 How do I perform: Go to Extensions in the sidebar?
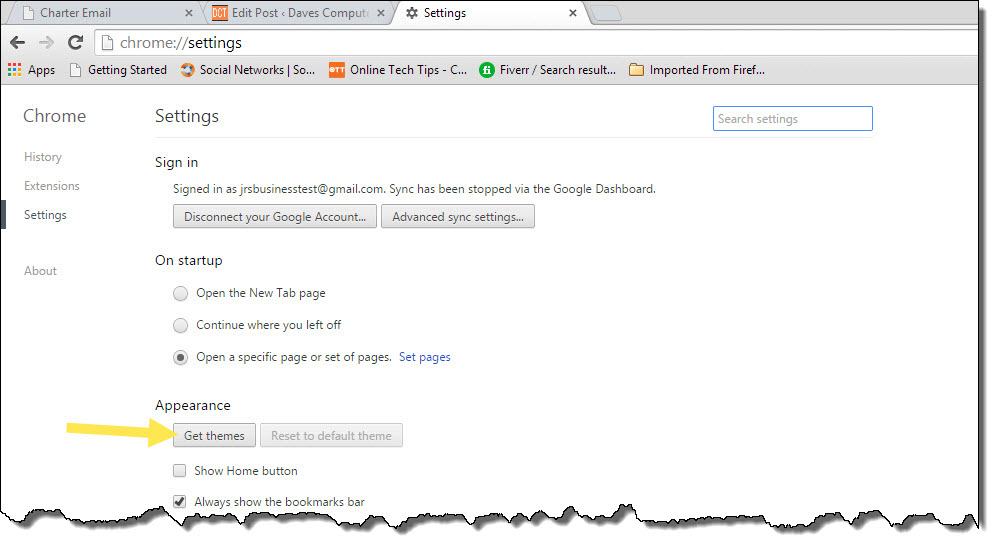point(52,186)
